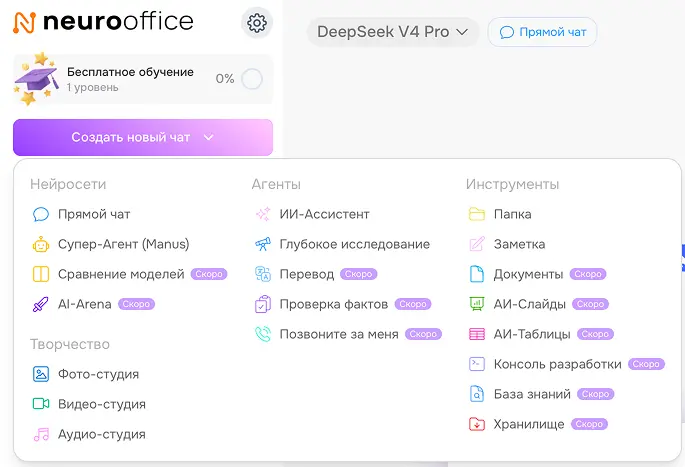The image size is (685, 467).
Task: Click the neurooffice logo
Action: 103,22
